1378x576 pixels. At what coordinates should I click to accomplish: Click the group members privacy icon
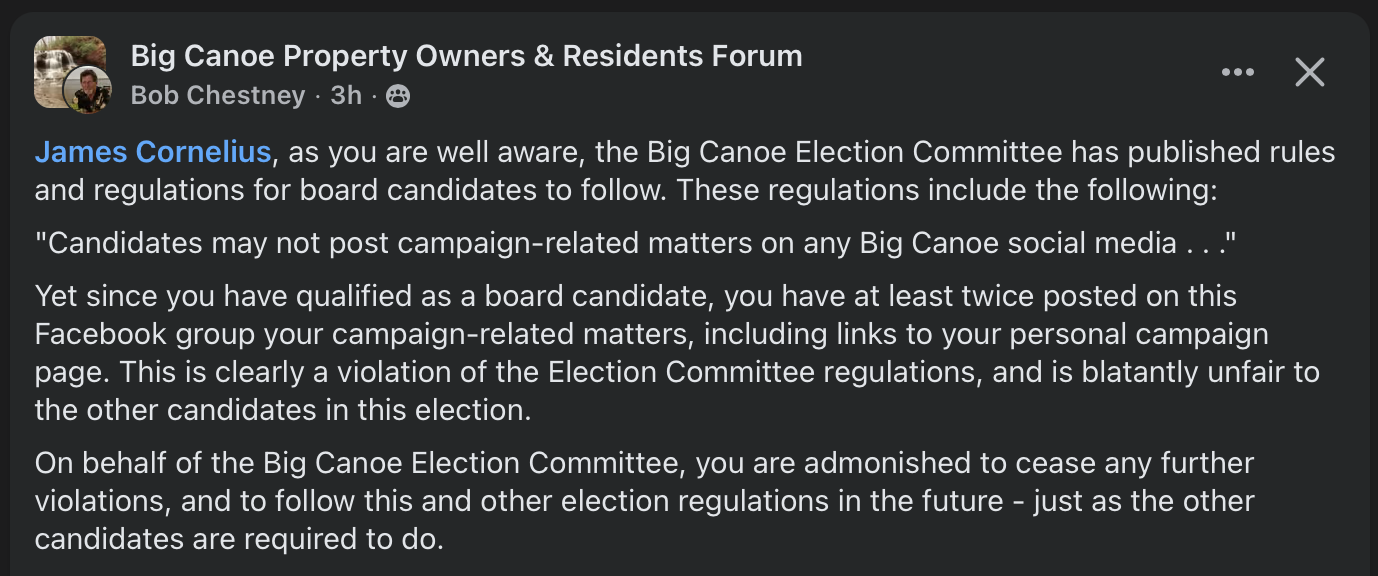(398, 96)
